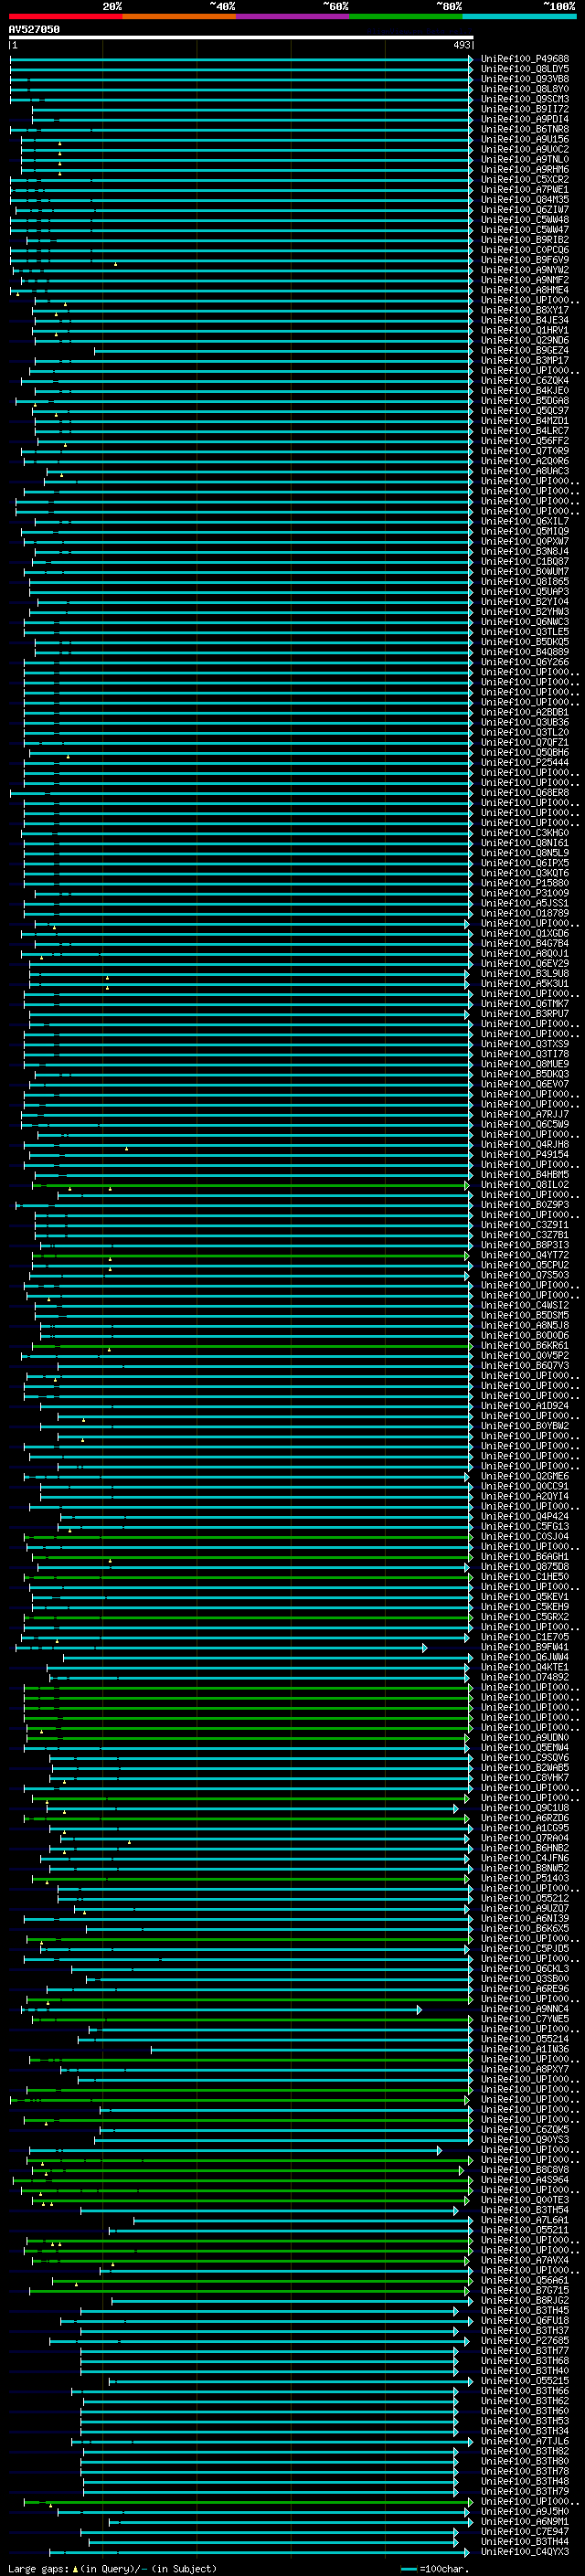Select hit UniRef100_Q93VB8

click(x=525, y=79)
